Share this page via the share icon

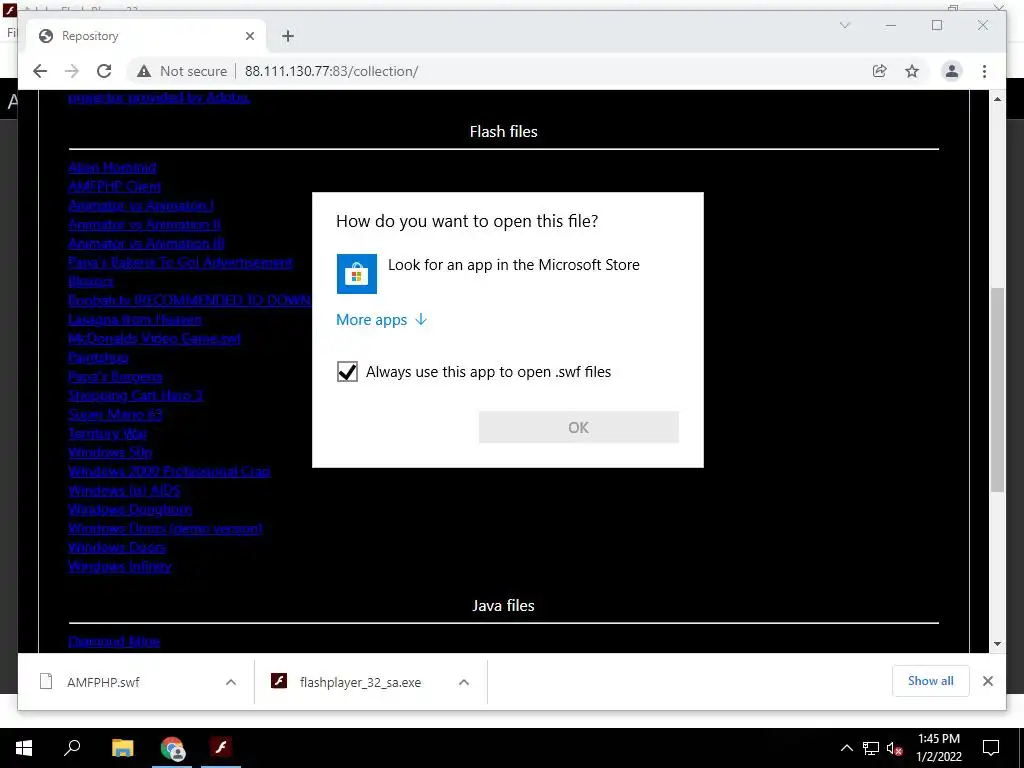click(x=880, y=71)
